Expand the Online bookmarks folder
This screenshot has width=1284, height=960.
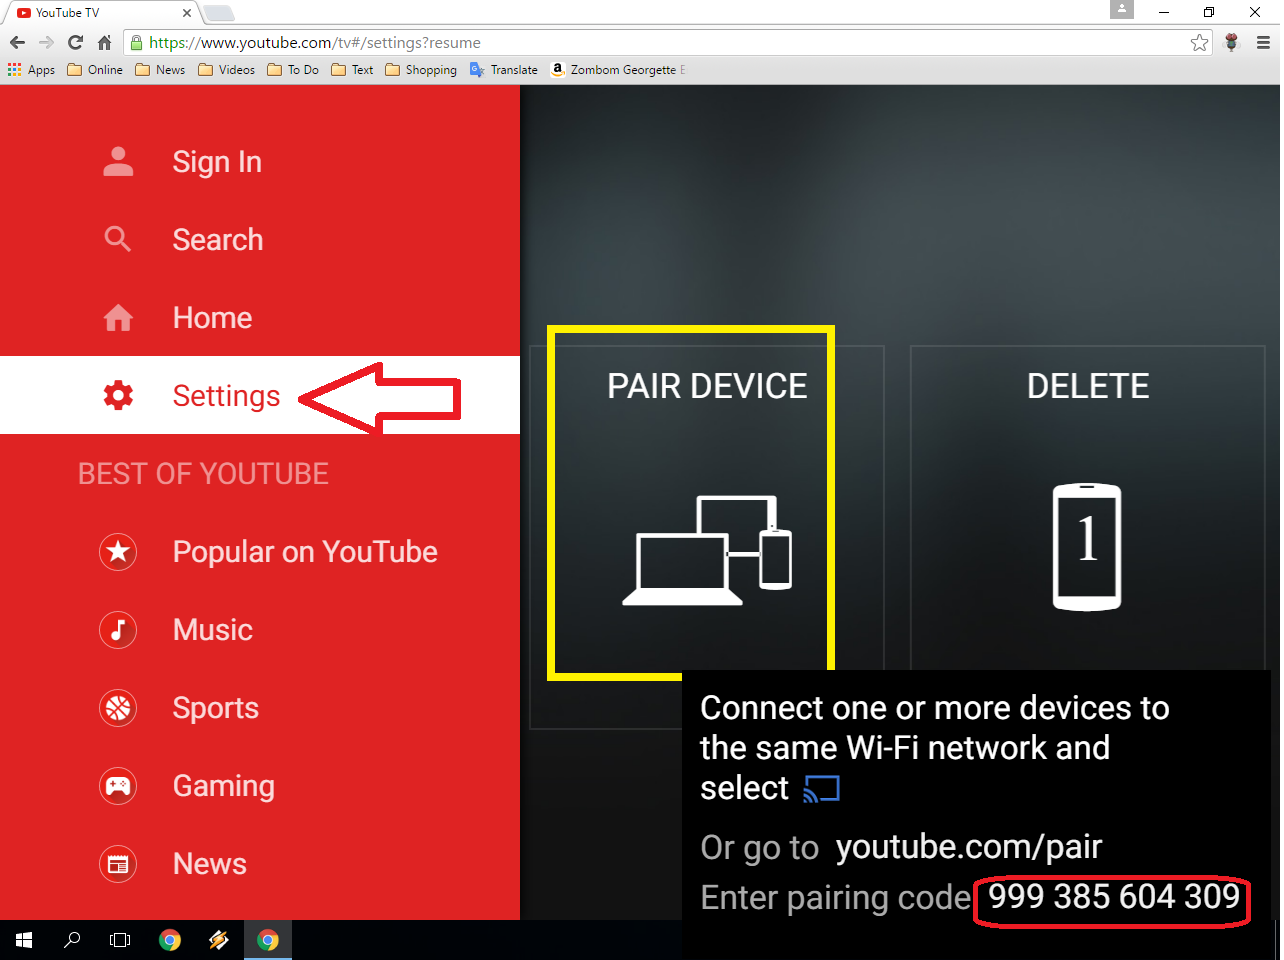[95, 70]
